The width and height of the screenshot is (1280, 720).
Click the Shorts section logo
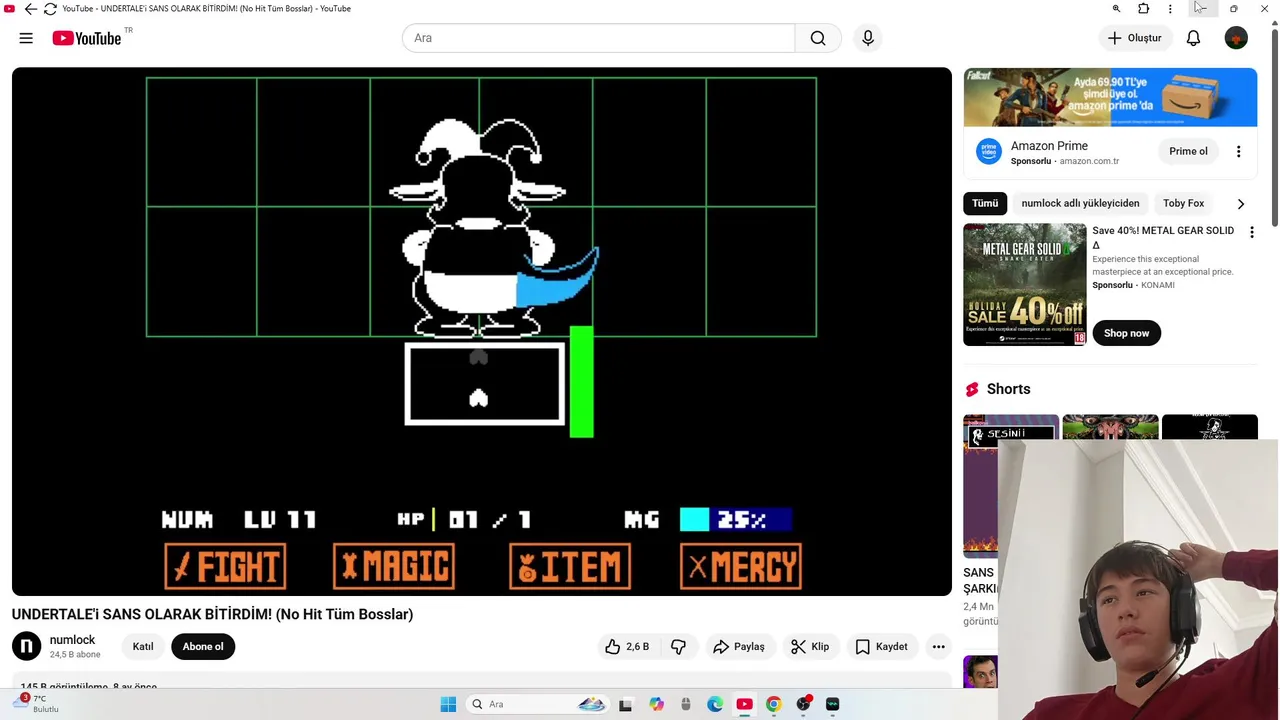(x=972, y=389)
